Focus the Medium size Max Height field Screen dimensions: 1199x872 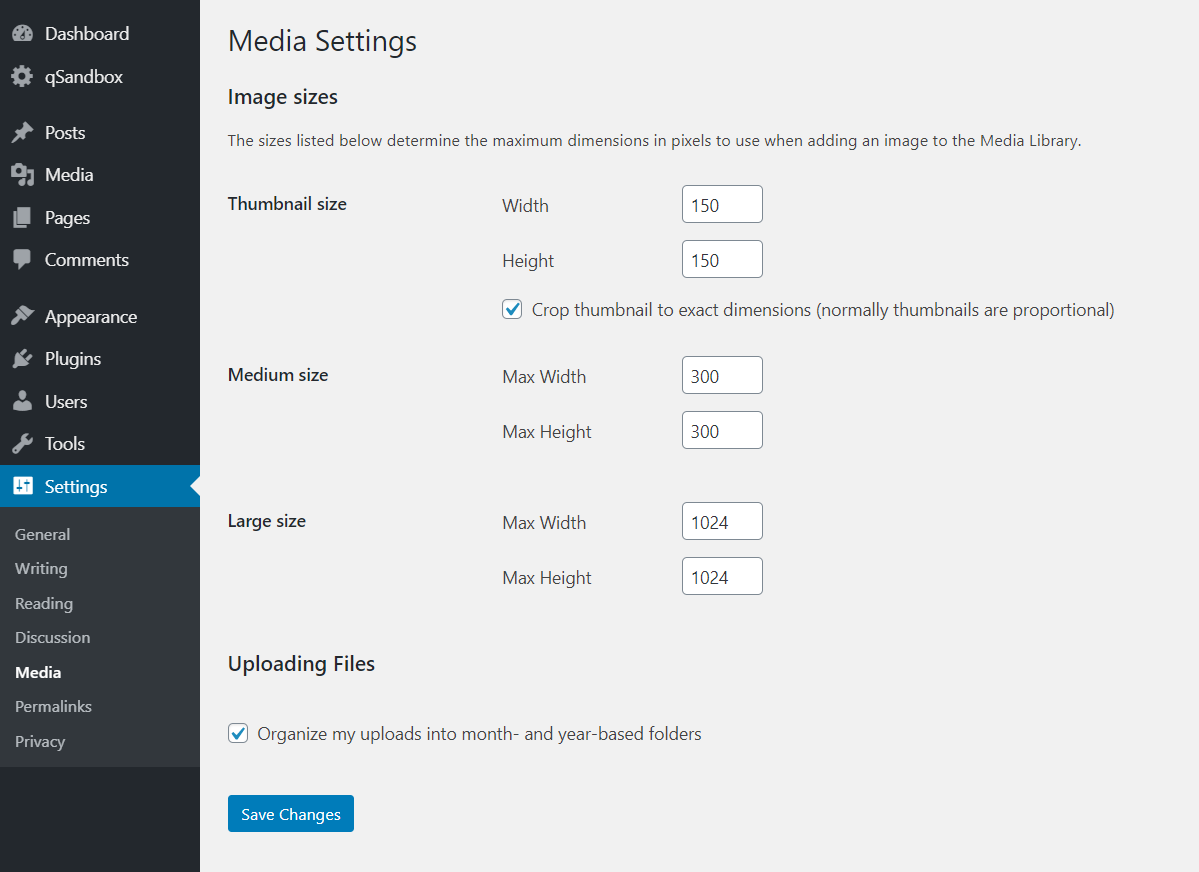pyautogui.click(x=721, y=431)
